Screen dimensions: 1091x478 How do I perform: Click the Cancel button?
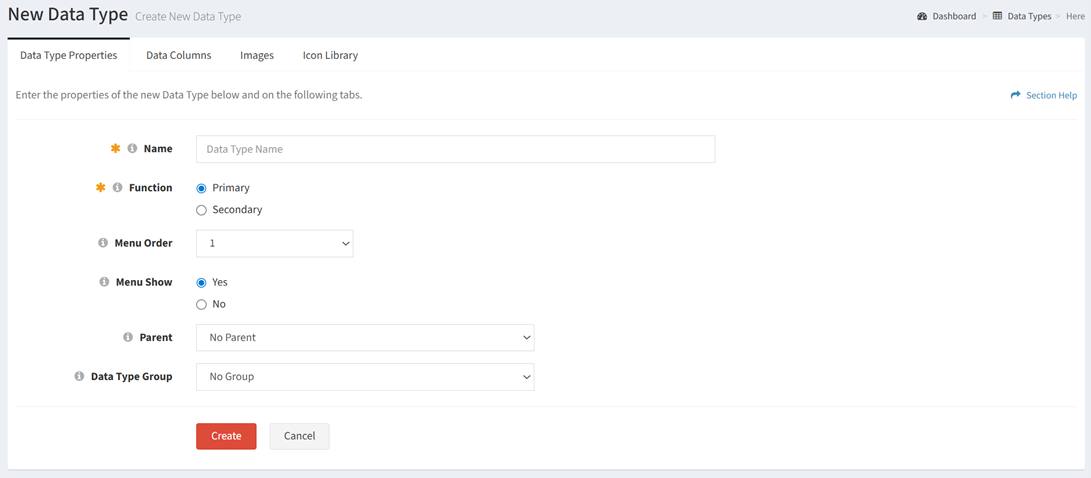[x=300, y=436]
